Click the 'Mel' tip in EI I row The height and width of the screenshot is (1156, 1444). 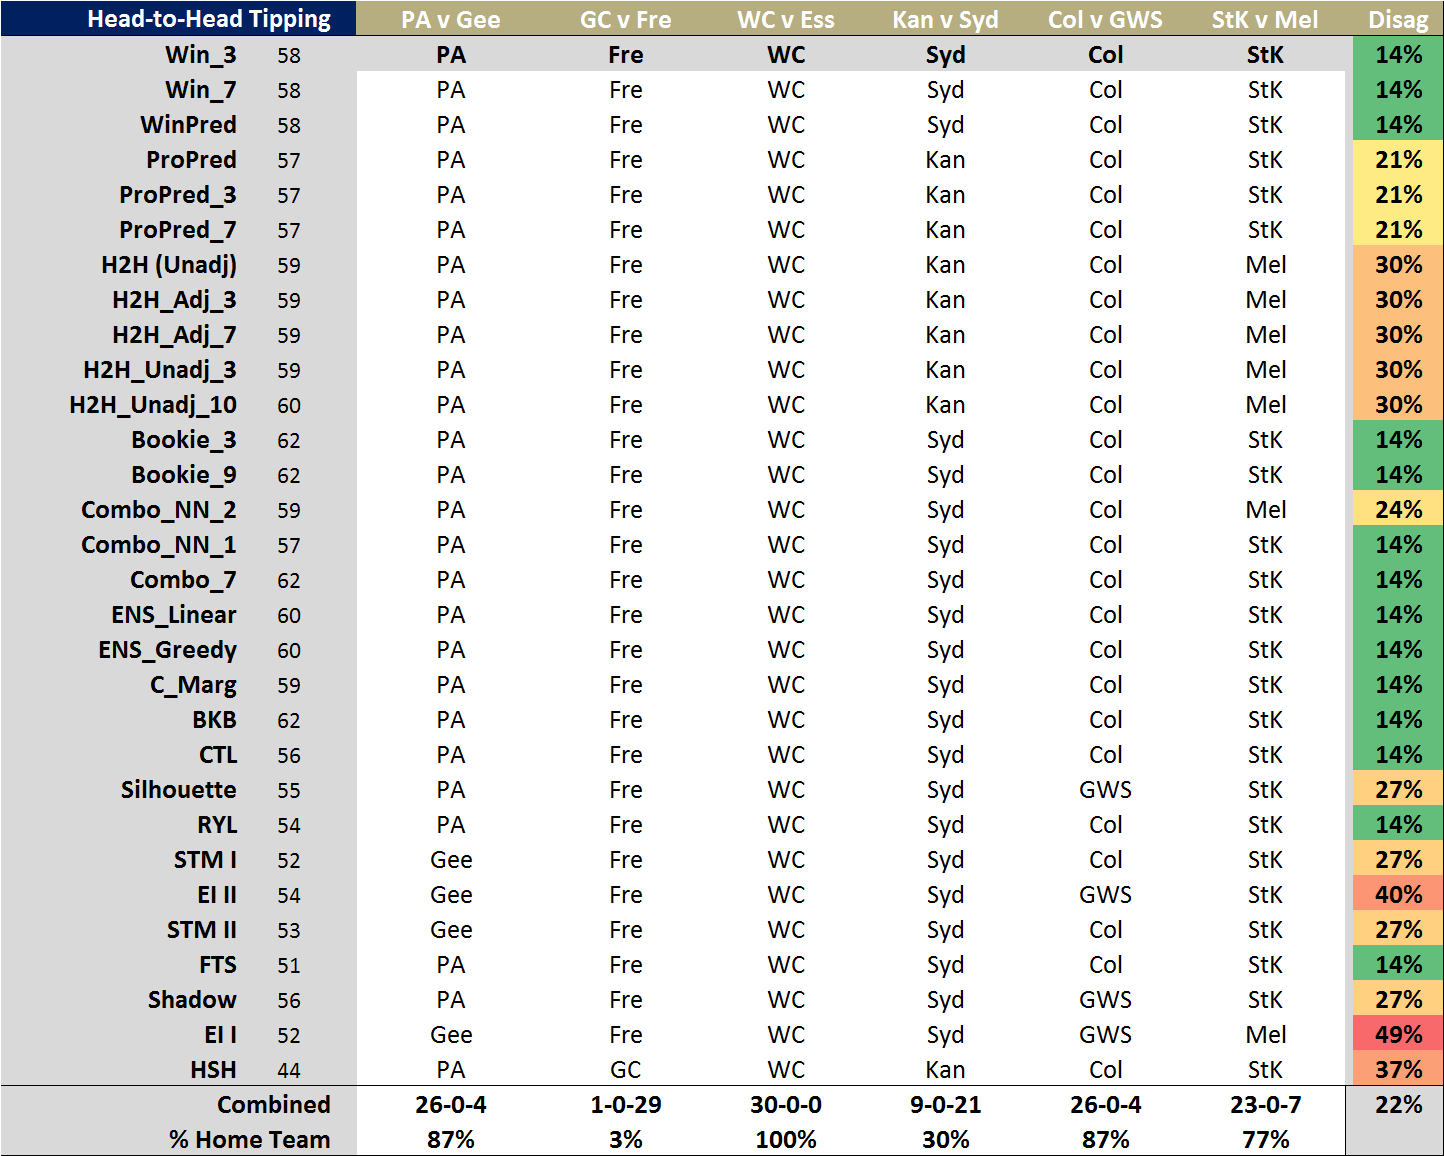1266,1035
